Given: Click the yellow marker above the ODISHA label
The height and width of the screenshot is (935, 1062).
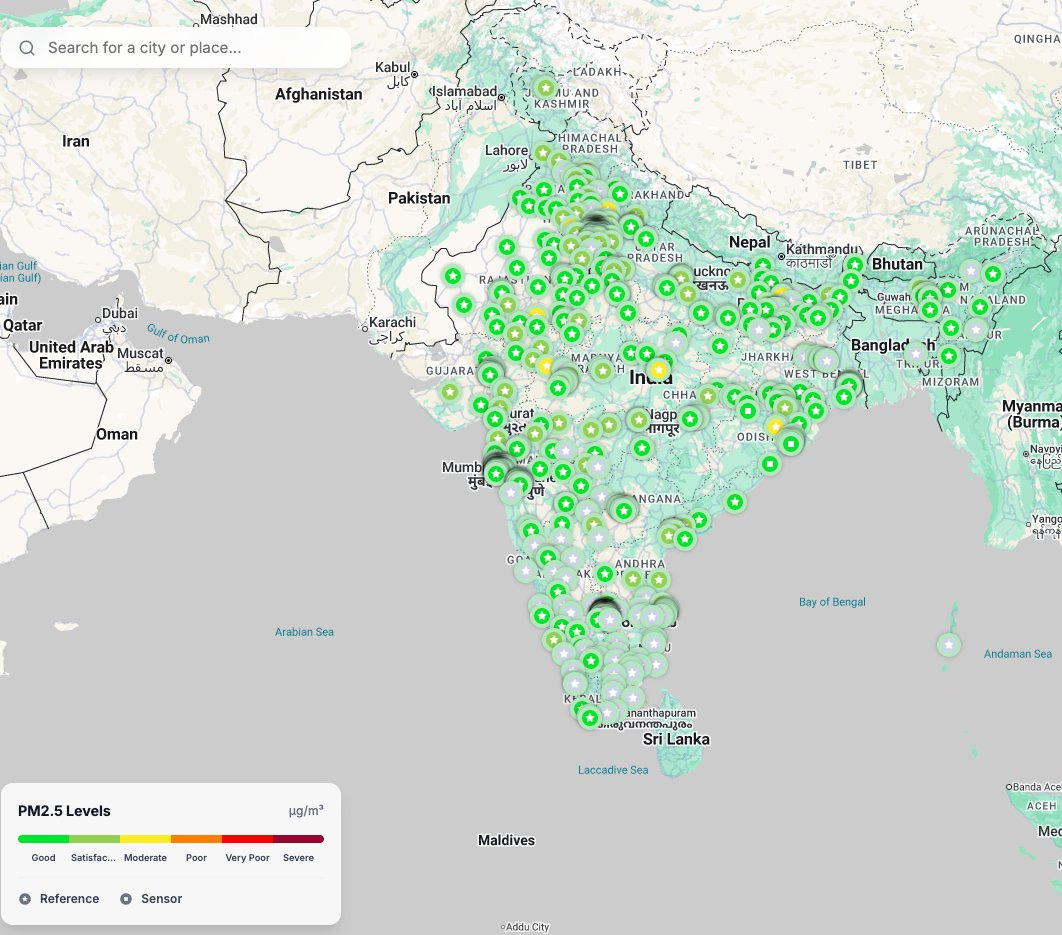Looking at the screenshot, I should [775, 426].
